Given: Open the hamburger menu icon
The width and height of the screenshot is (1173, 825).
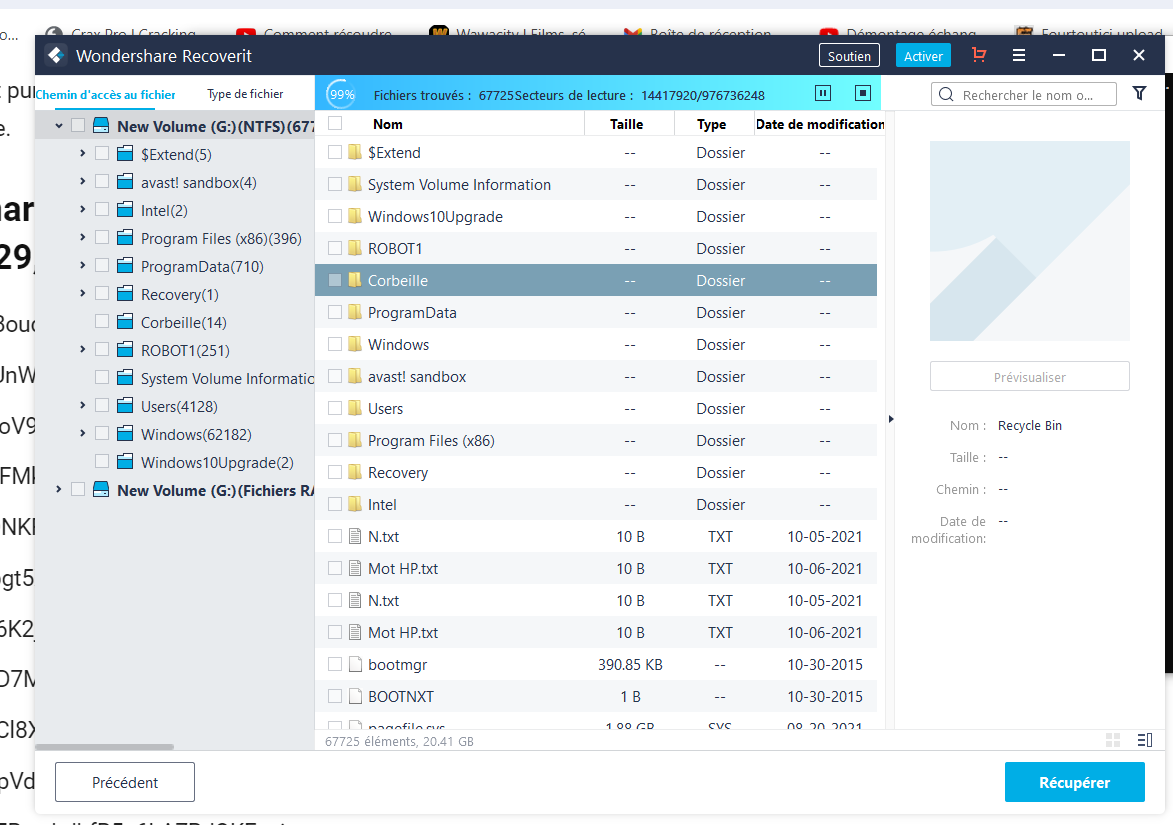Looking at the screenshot, I should 1018,55.
